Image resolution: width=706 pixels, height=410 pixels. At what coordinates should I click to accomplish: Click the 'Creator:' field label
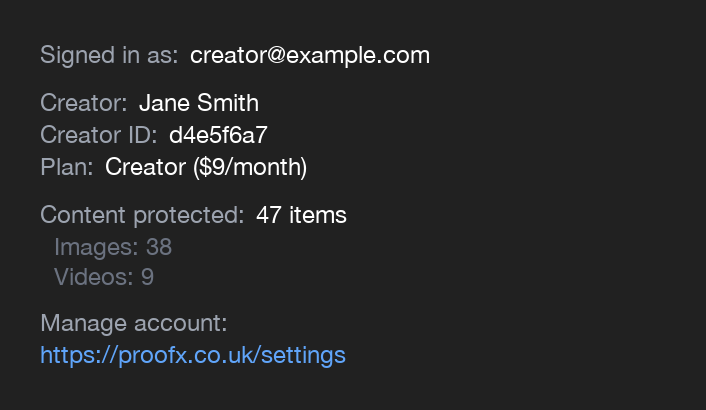[84, 103]
